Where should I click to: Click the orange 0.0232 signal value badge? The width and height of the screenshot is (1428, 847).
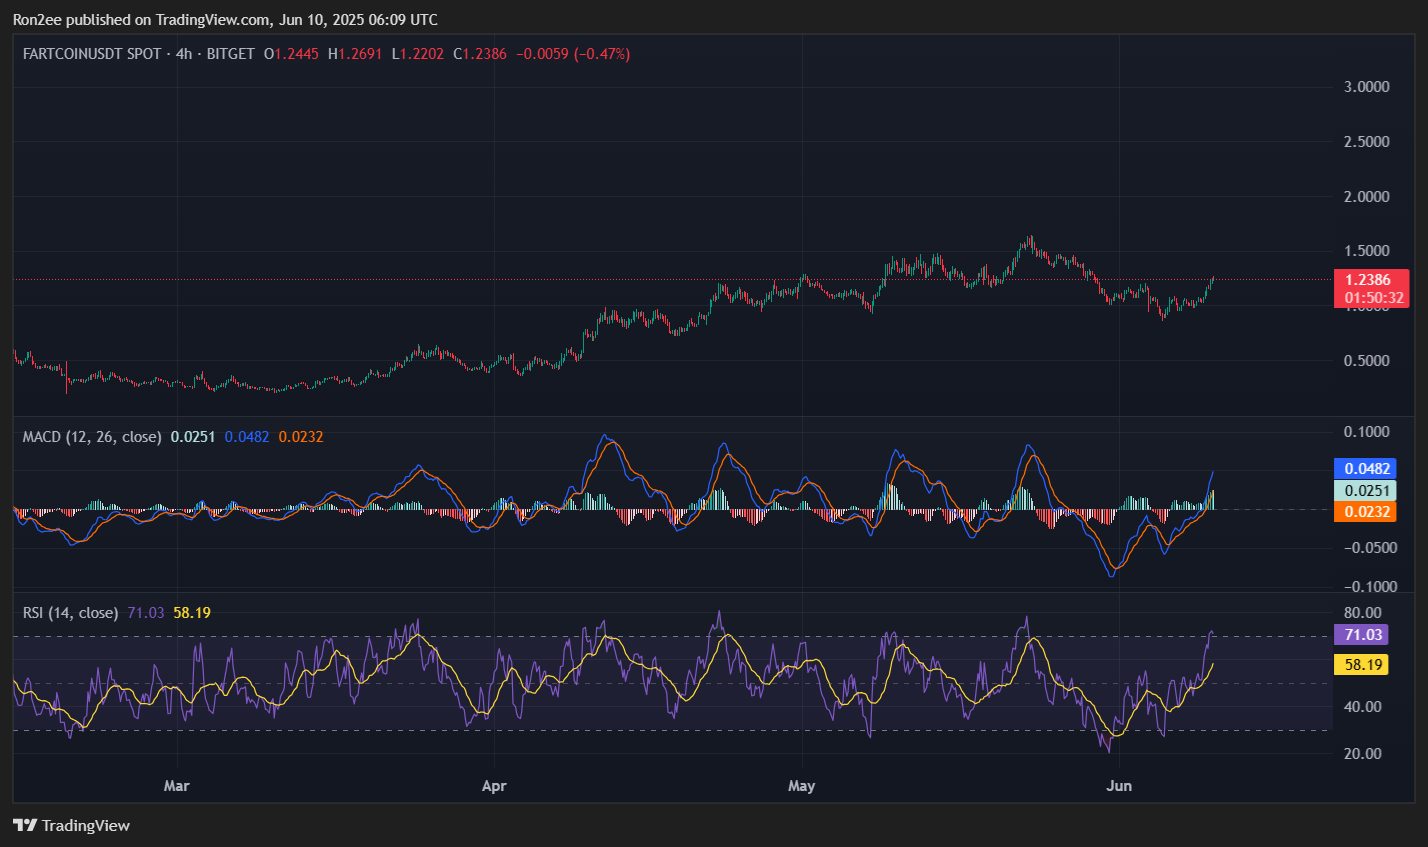tap(1368, 511)
